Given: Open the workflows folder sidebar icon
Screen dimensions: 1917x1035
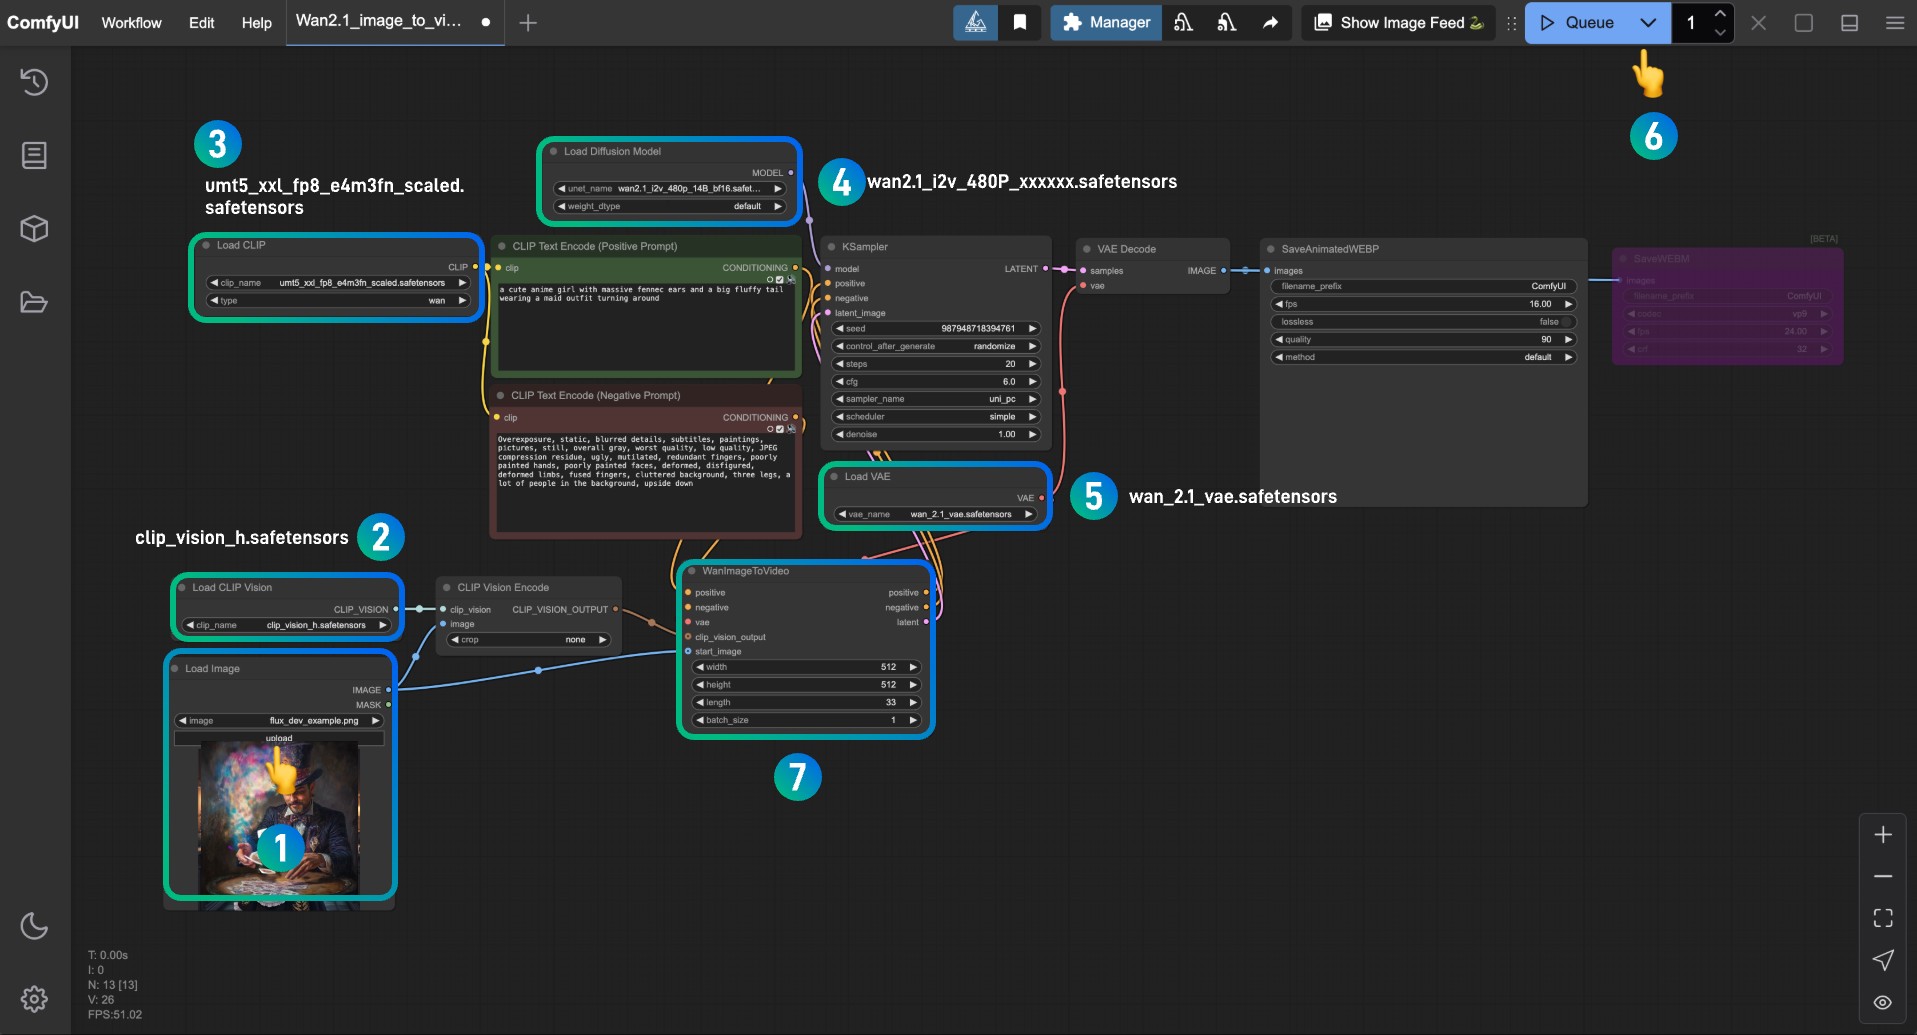Looking at the screenshot, I should click(34, 302).
